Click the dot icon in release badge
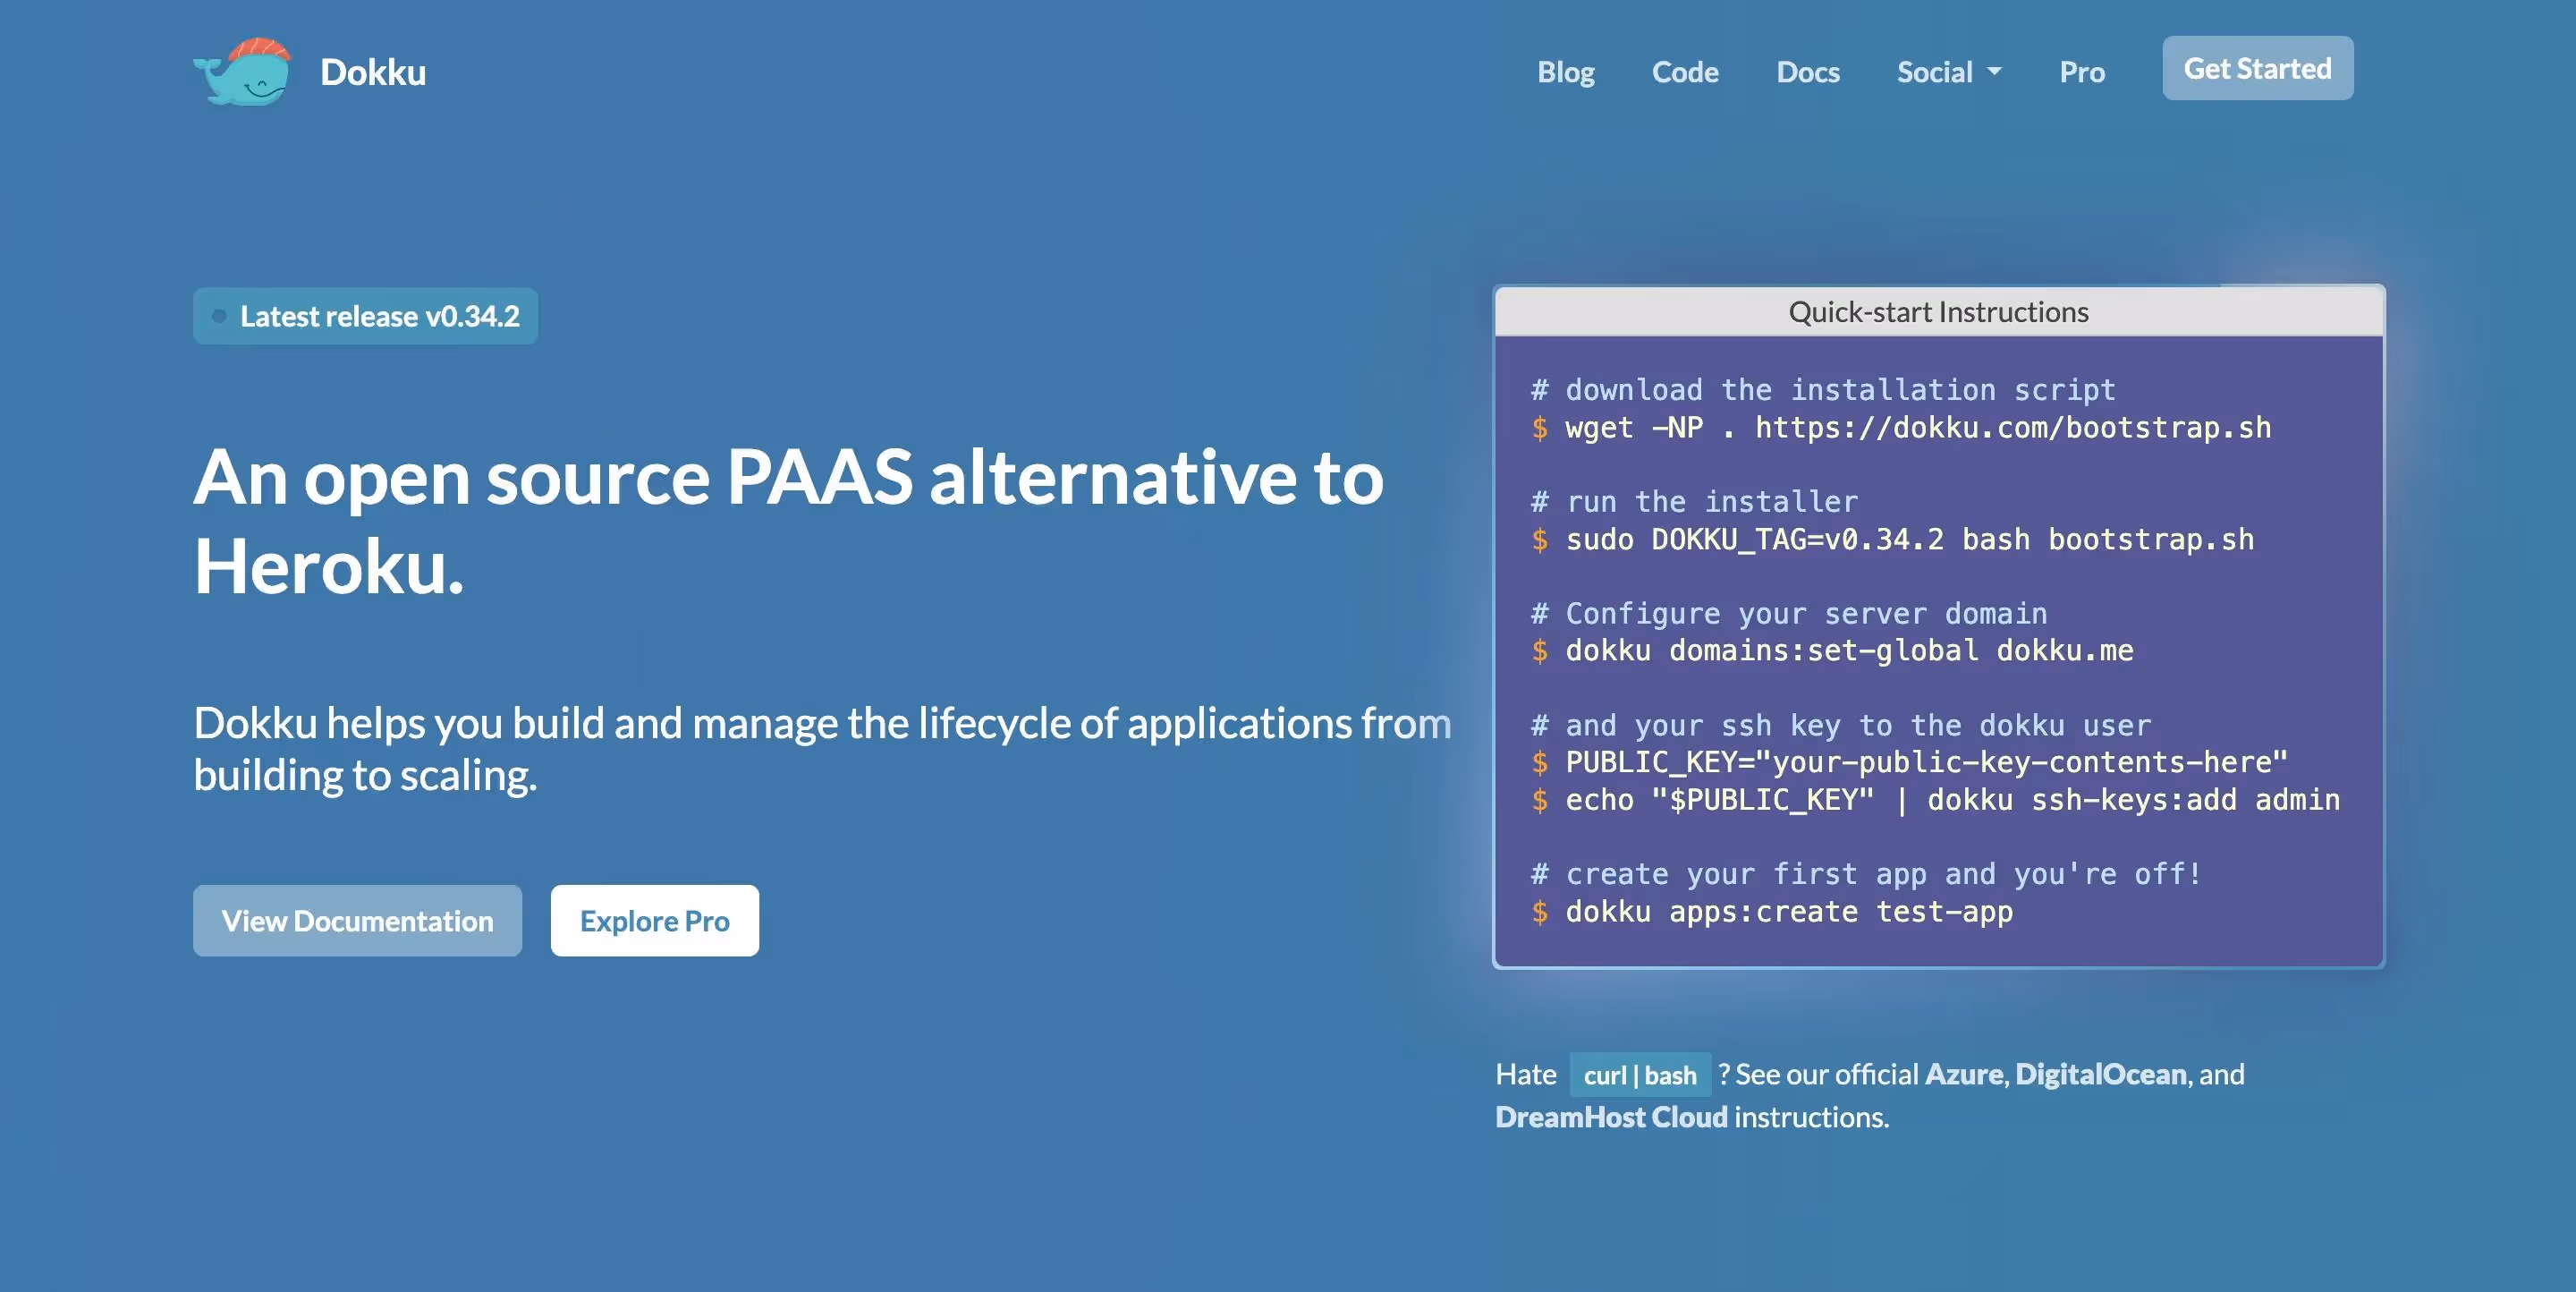This screenshot has width=2576, height=1292. pos(219,316)
